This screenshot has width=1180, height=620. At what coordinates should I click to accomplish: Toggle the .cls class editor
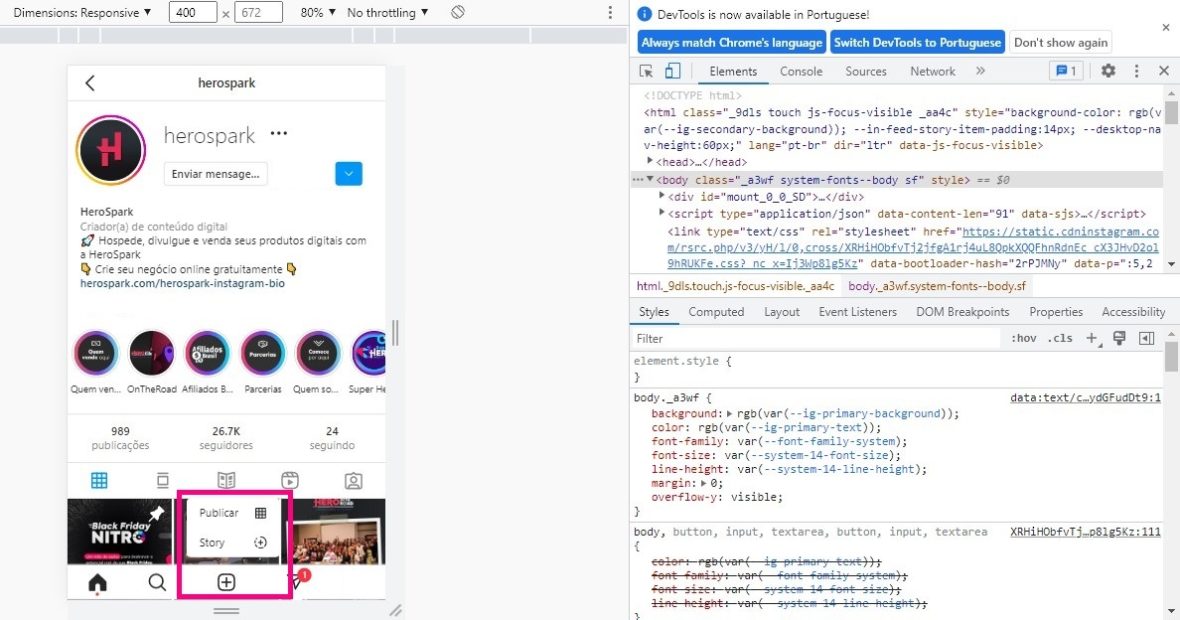[1060, 338]
